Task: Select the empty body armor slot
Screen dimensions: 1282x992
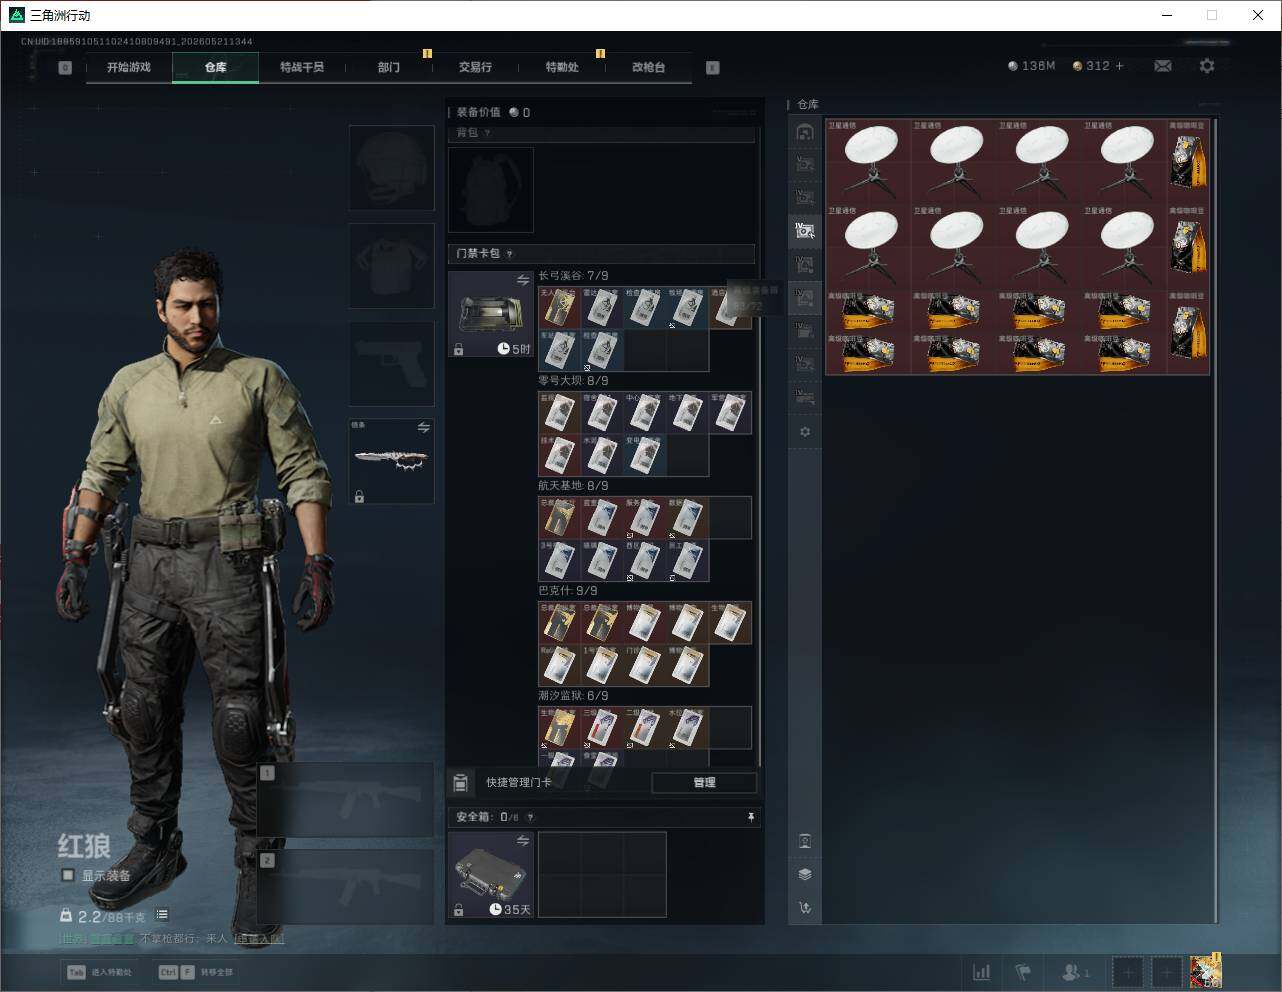Action: pyautogui.click(x=392, y=265)
